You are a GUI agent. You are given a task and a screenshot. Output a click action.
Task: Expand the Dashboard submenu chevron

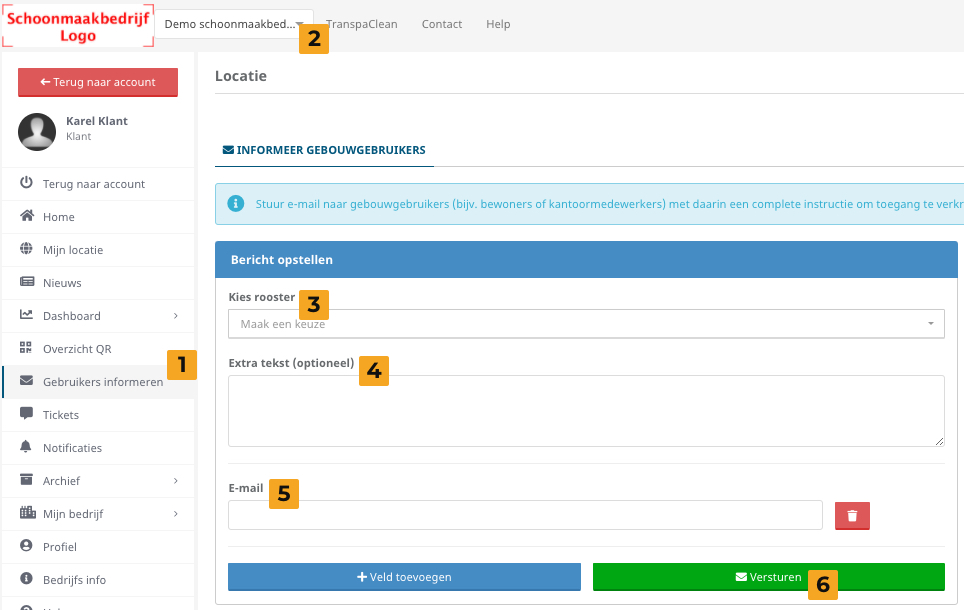pos(176,316)
